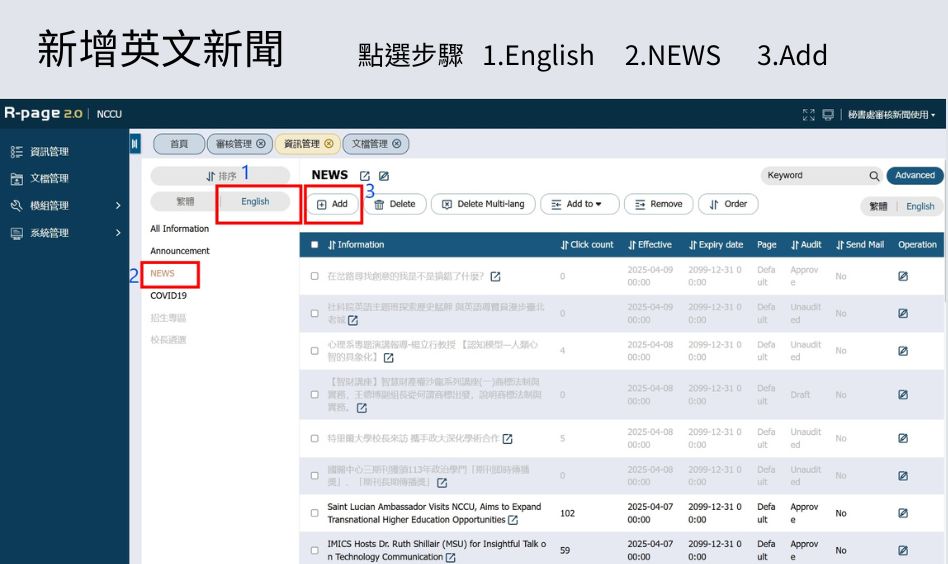The width and height of the screenshot is (948, 564).
Task: Click the search magnifier icon
Action: pos(874,176)
